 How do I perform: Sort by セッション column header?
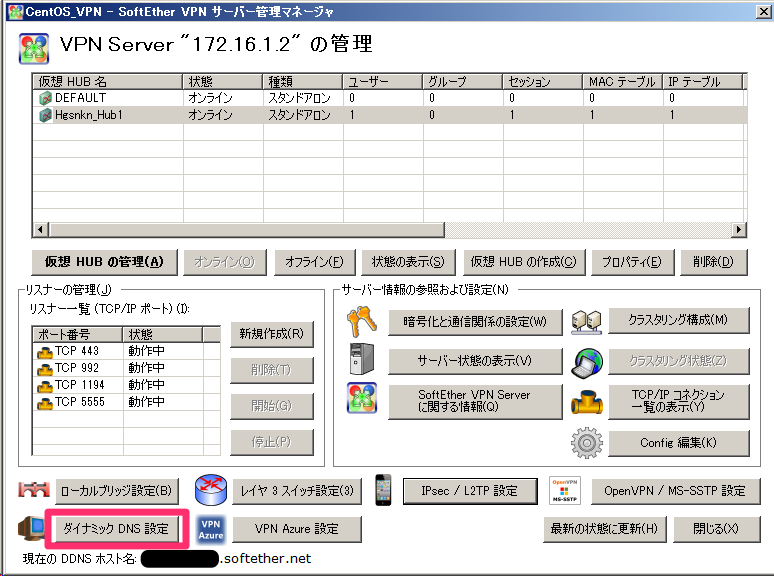click(x=542, y=81)
